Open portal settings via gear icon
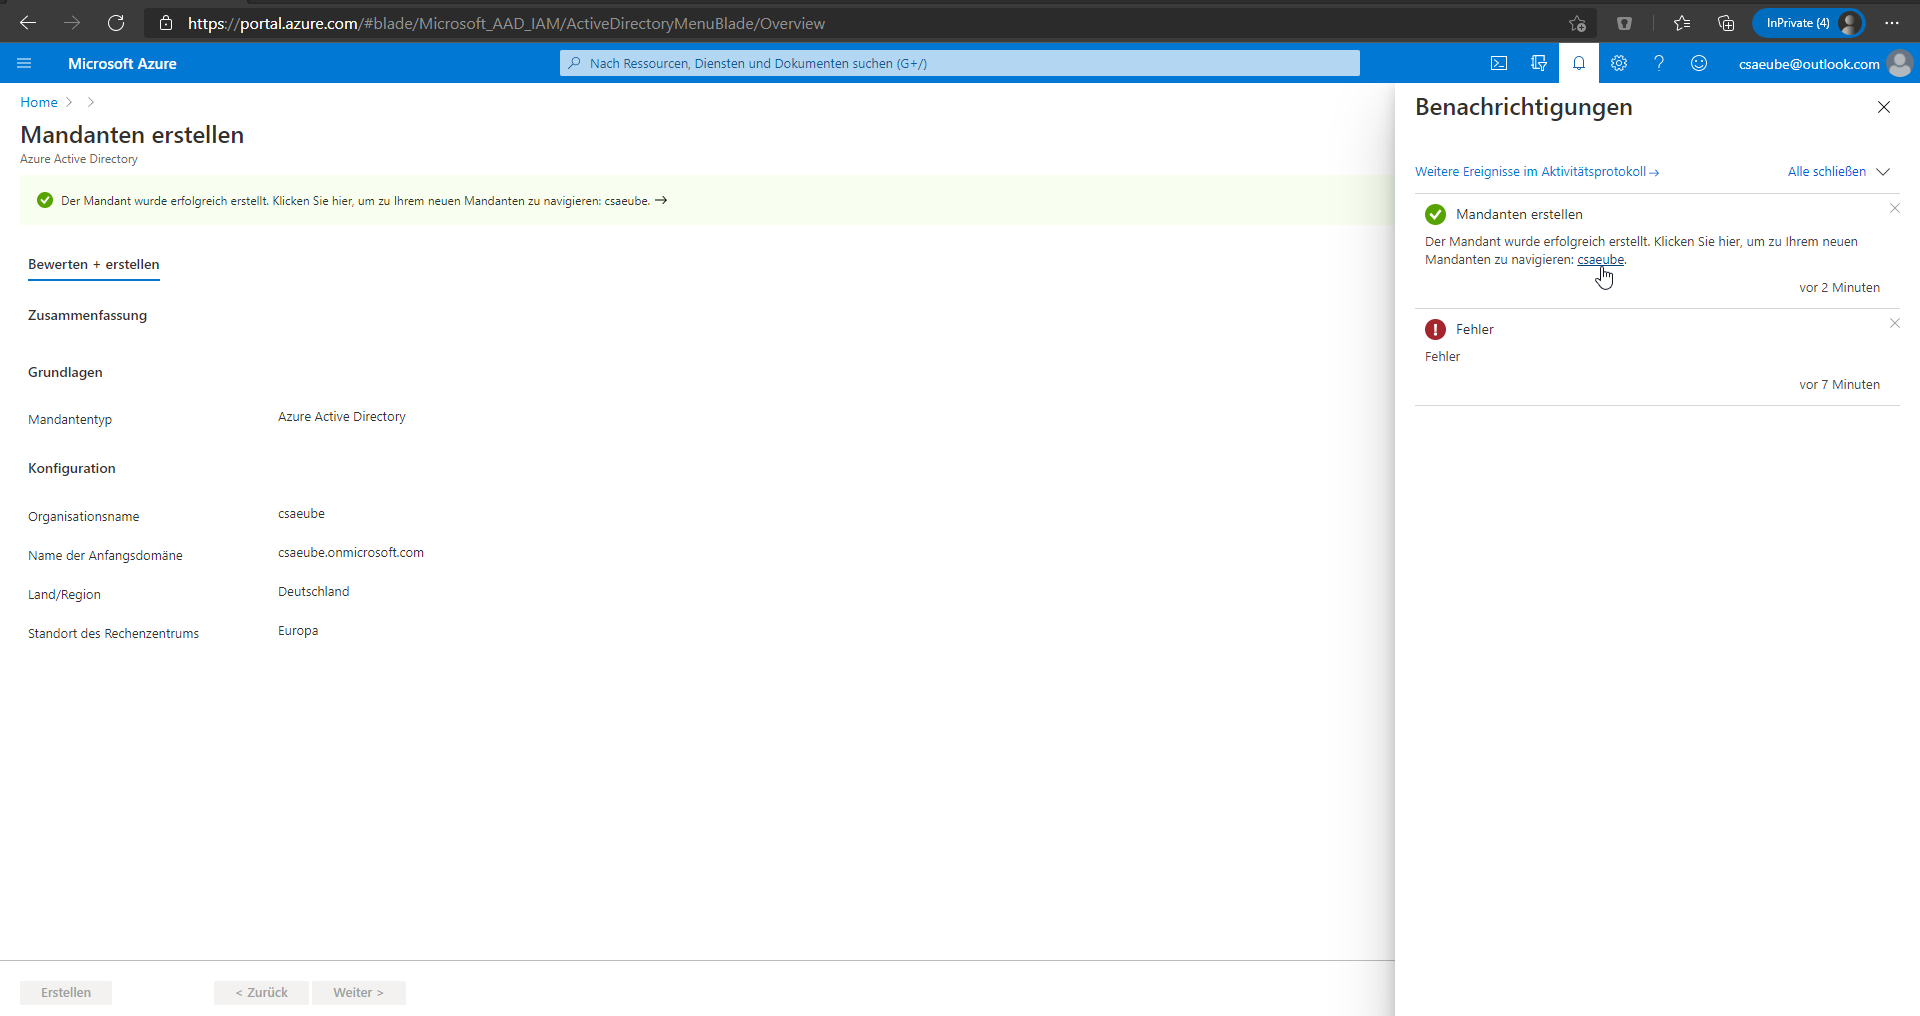The height and width of the screenshot is (1016, 1920). tap(1619, 63)
